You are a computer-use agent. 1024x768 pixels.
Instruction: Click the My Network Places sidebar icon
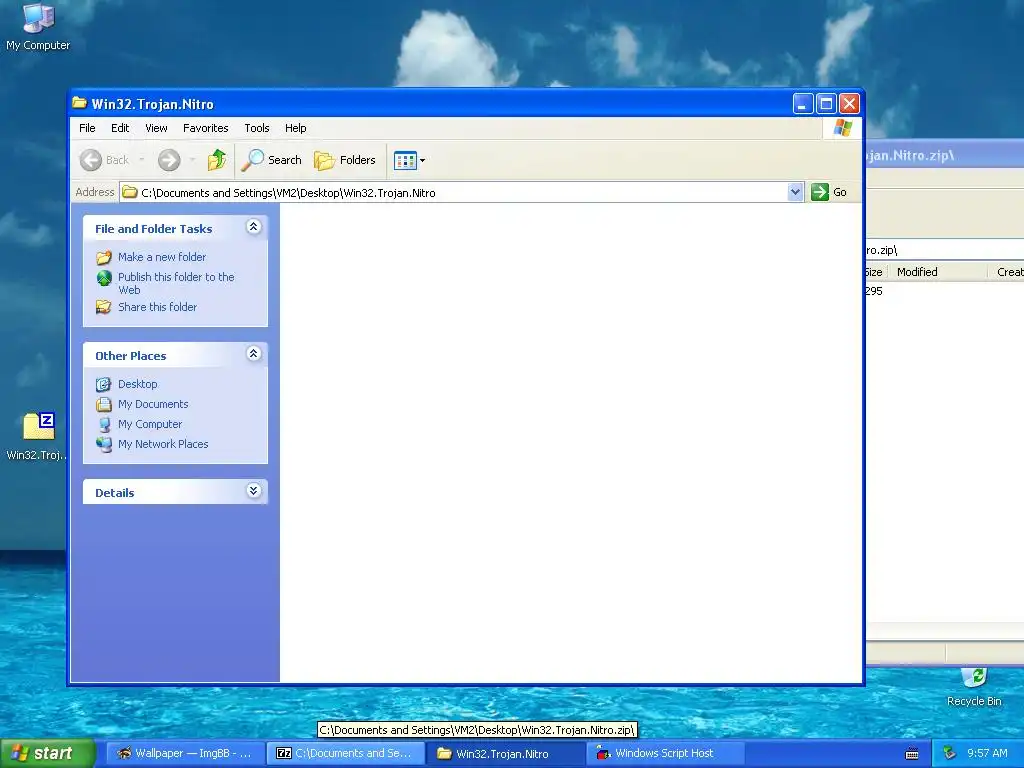point(104,444)
